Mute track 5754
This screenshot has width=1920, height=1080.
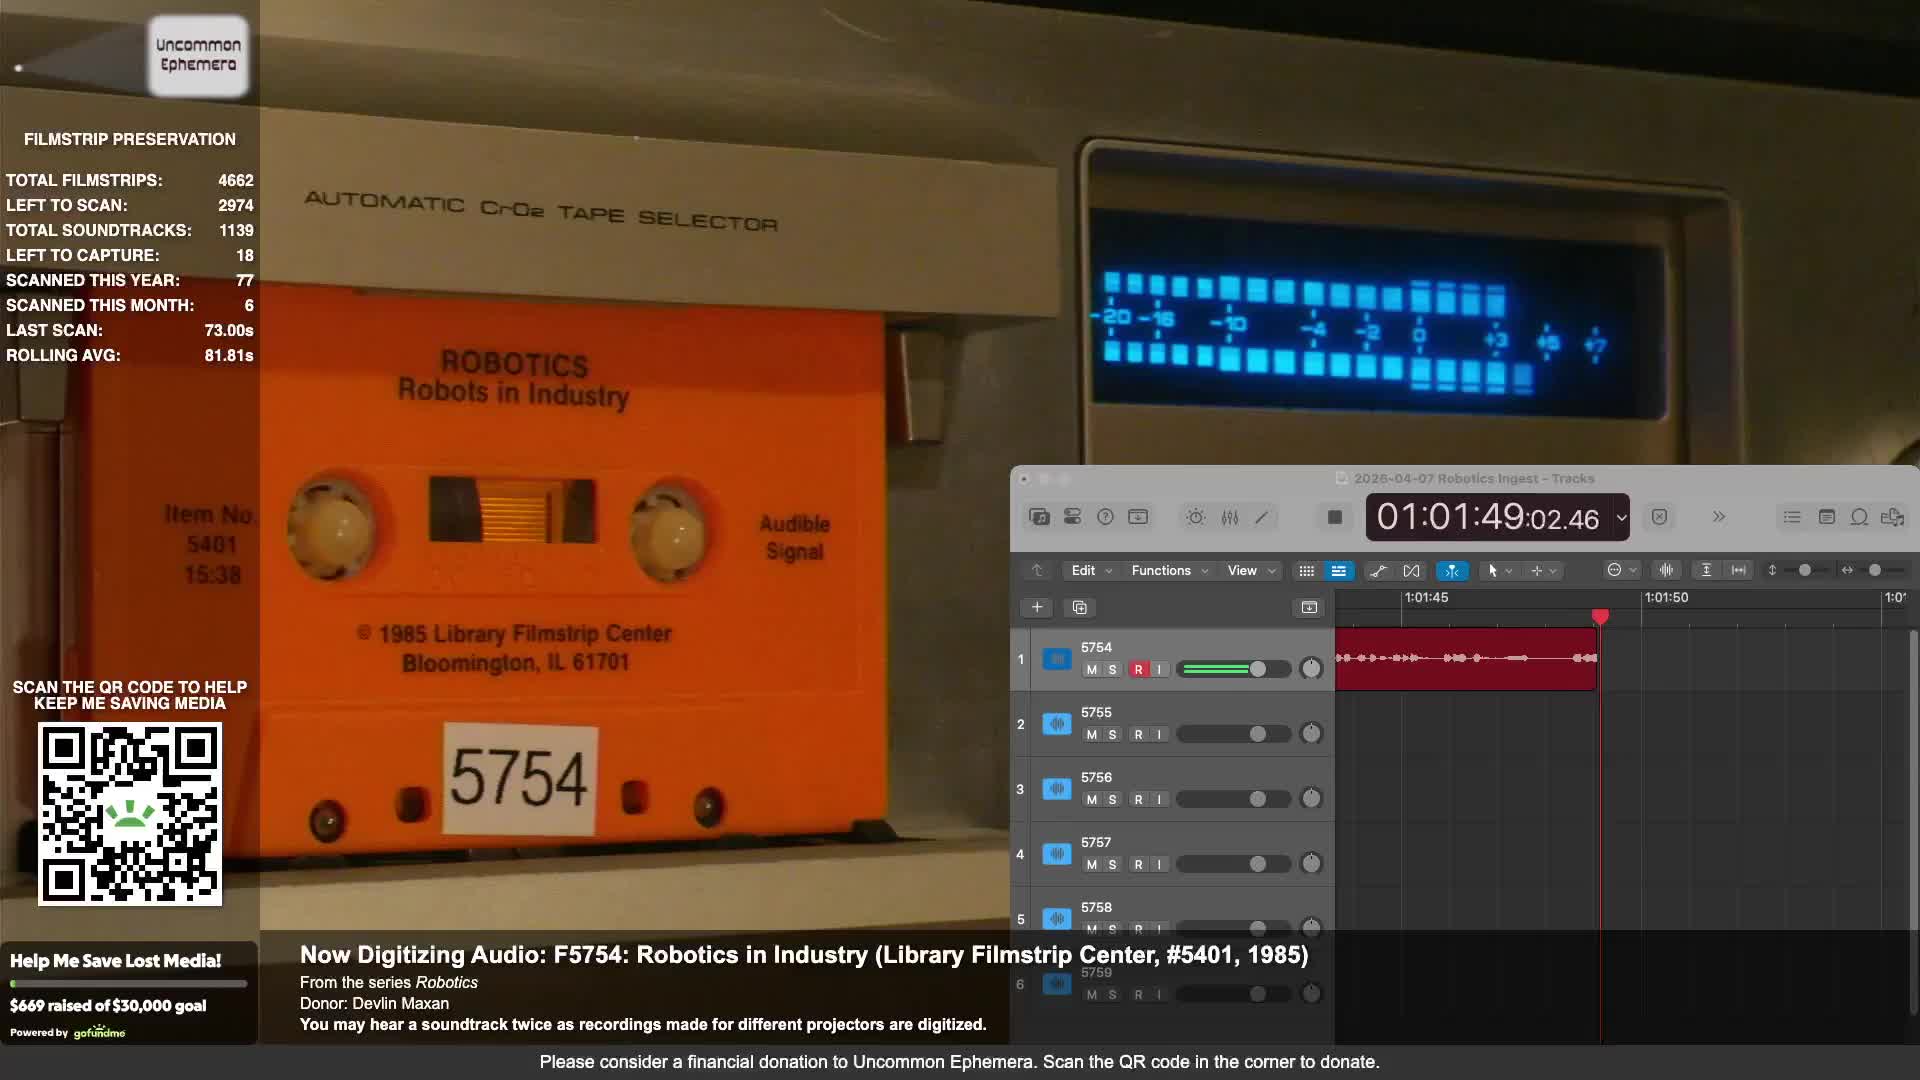coord(1091,670)
